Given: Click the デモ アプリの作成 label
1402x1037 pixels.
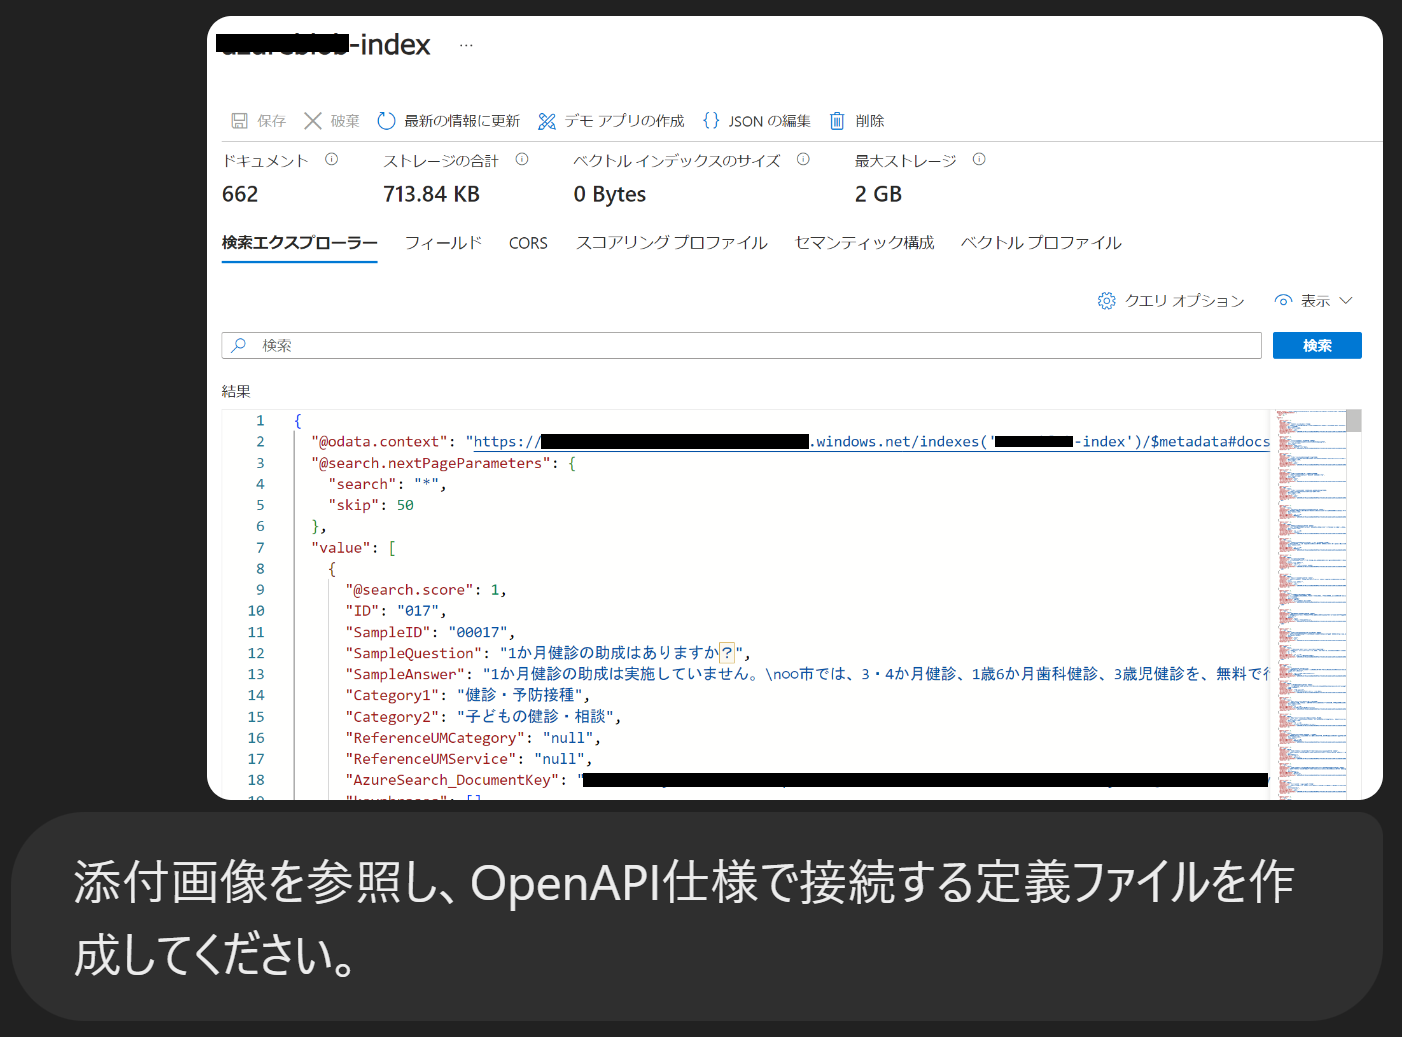Looking at the screenshot, I should coord(624,121).
